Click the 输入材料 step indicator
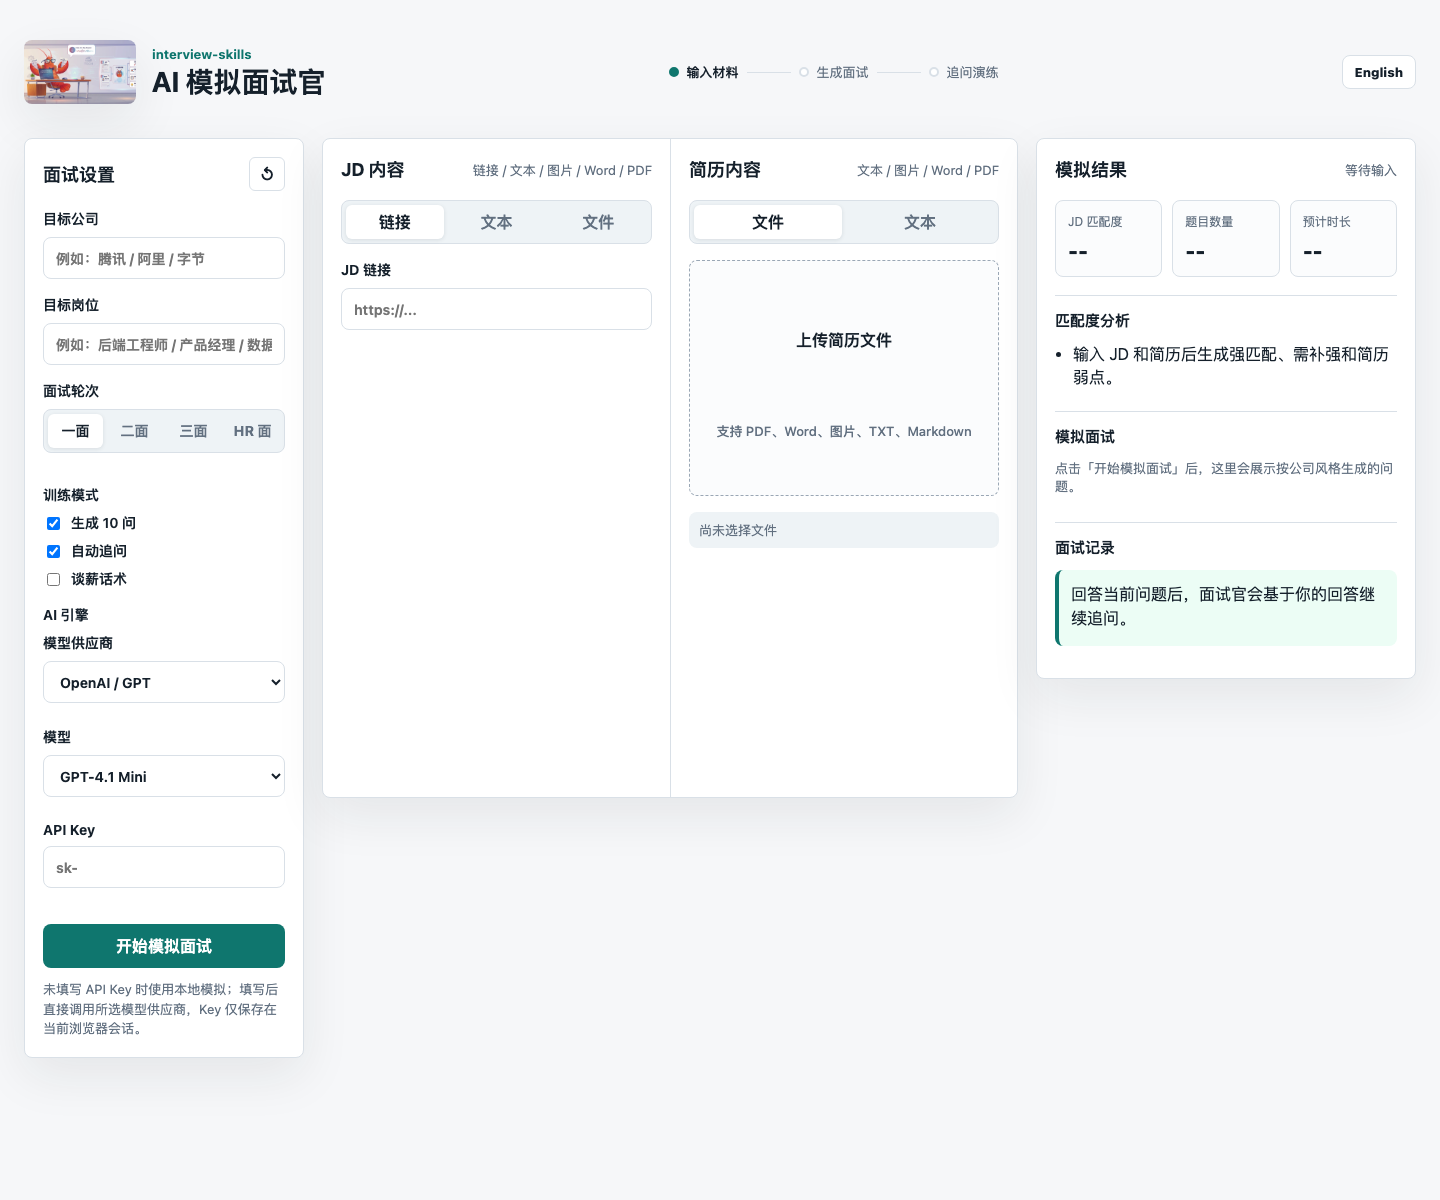This screenshot has width=1440, height=1200. click(x=704, y=72)
